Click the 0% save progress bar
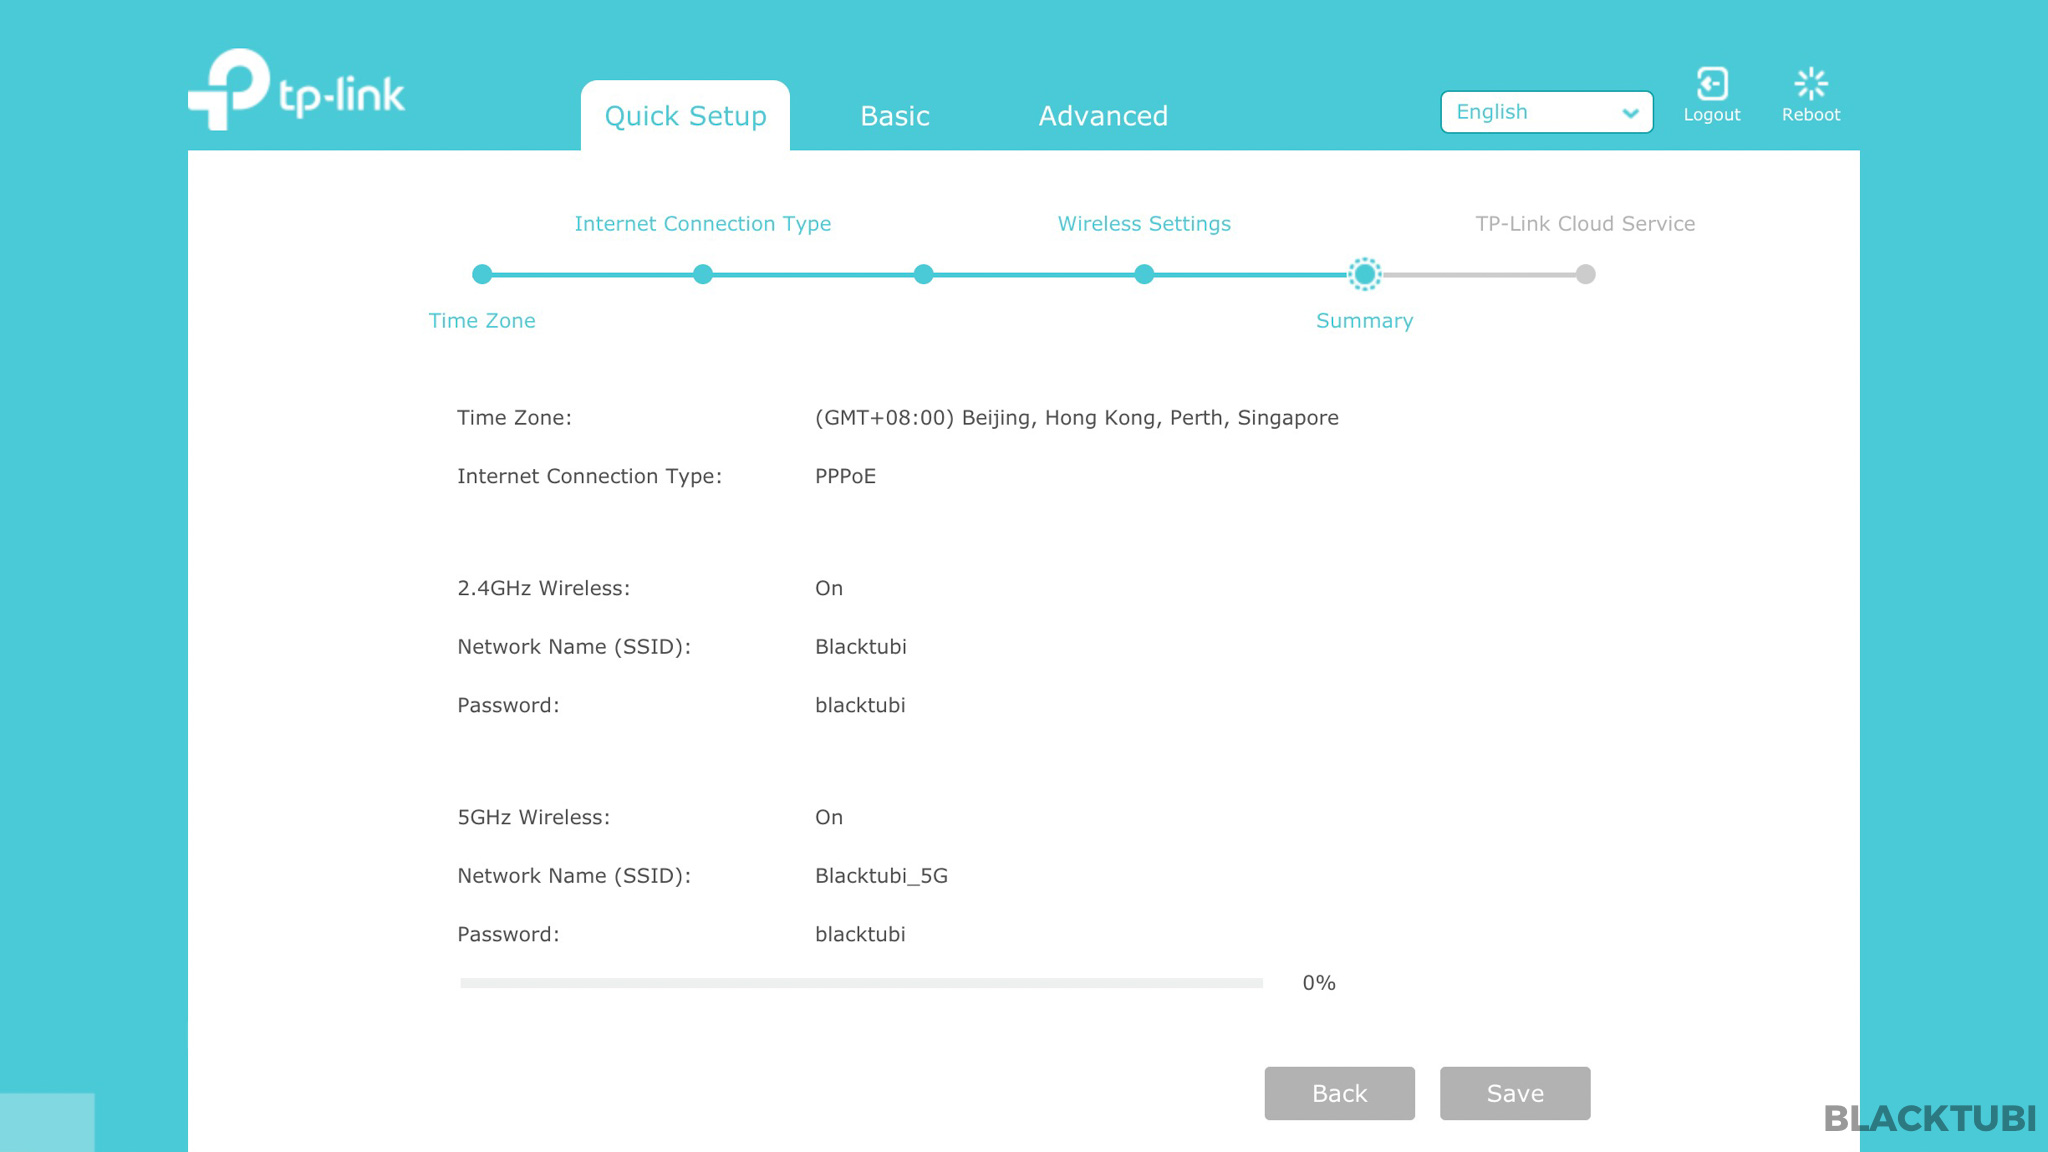This screenshot has height=1152, width=2048. click(x=861, y=983)
